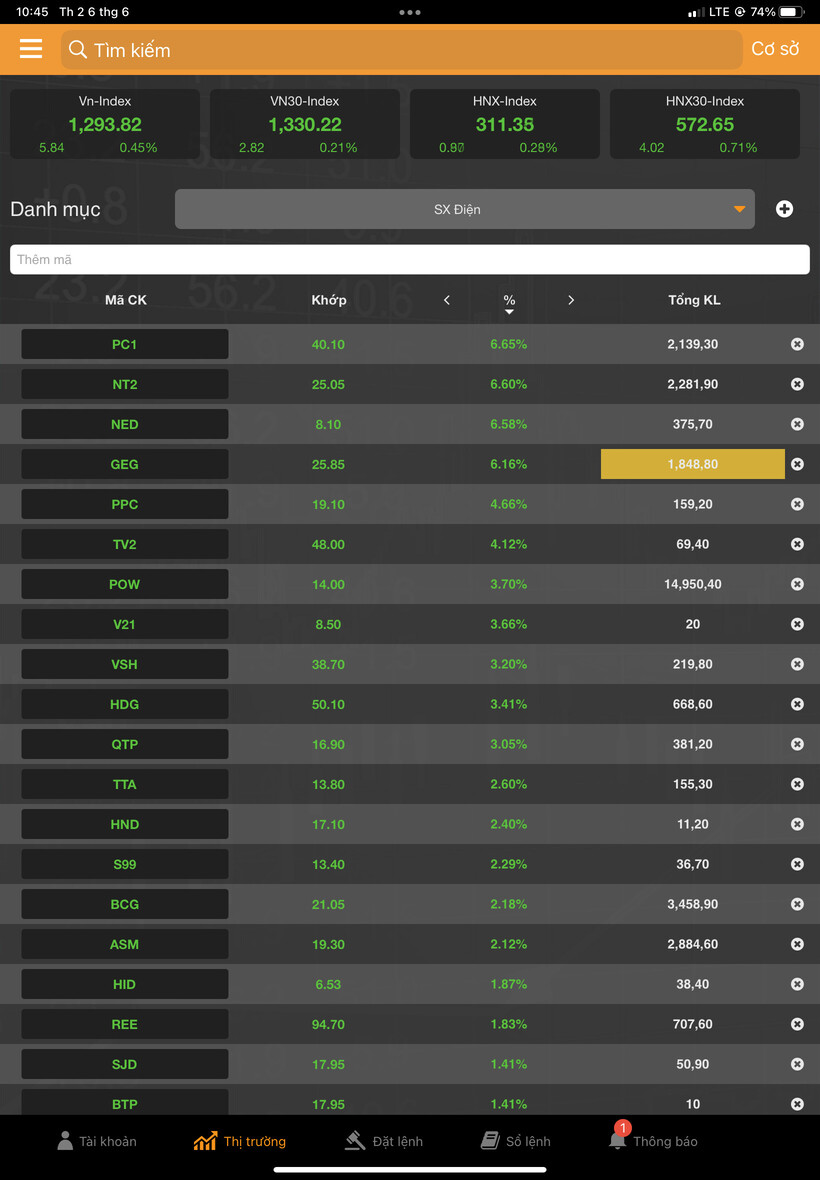Show next column with right chevron

coord(571,300)
